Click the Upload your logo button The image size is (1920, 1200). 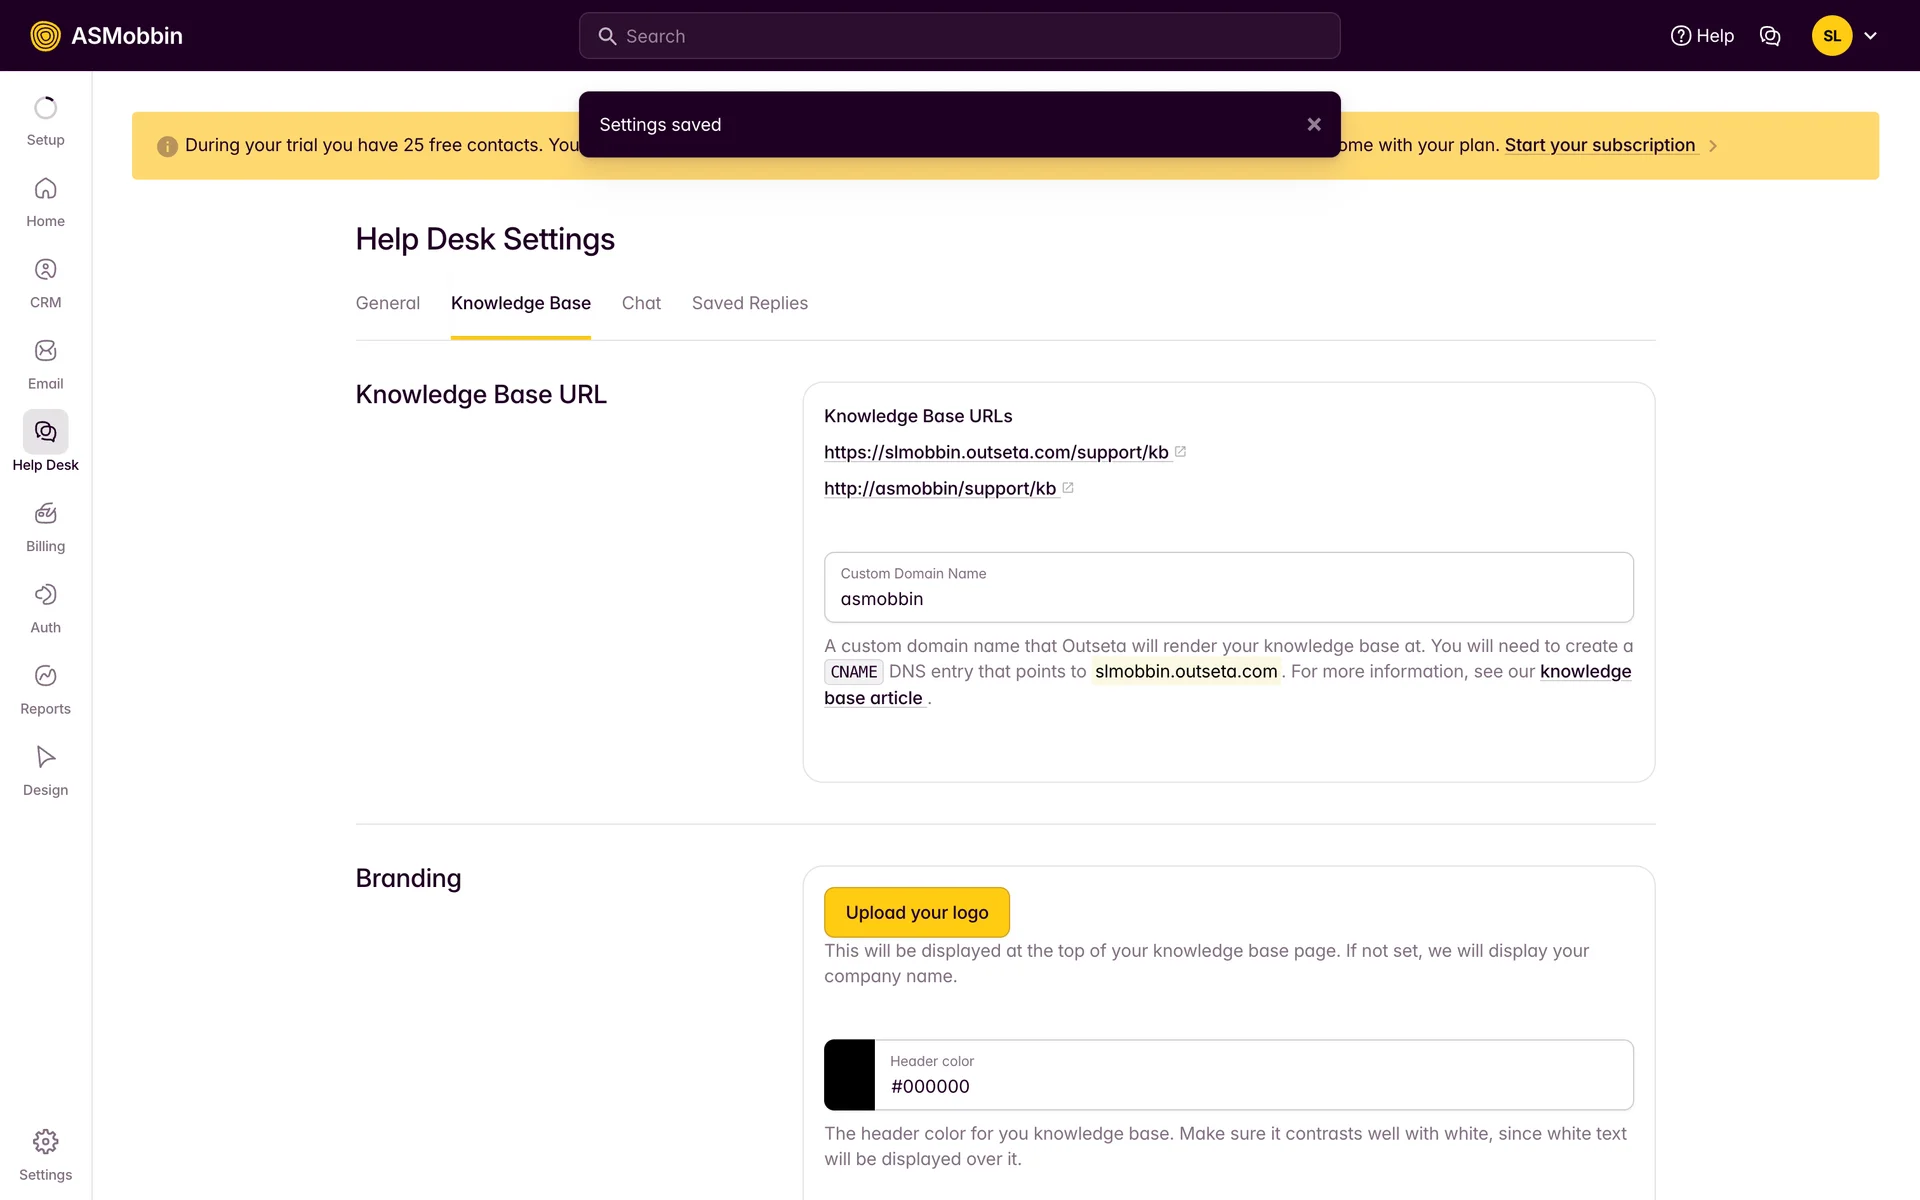pyautogui.click(x=916, y=912)
